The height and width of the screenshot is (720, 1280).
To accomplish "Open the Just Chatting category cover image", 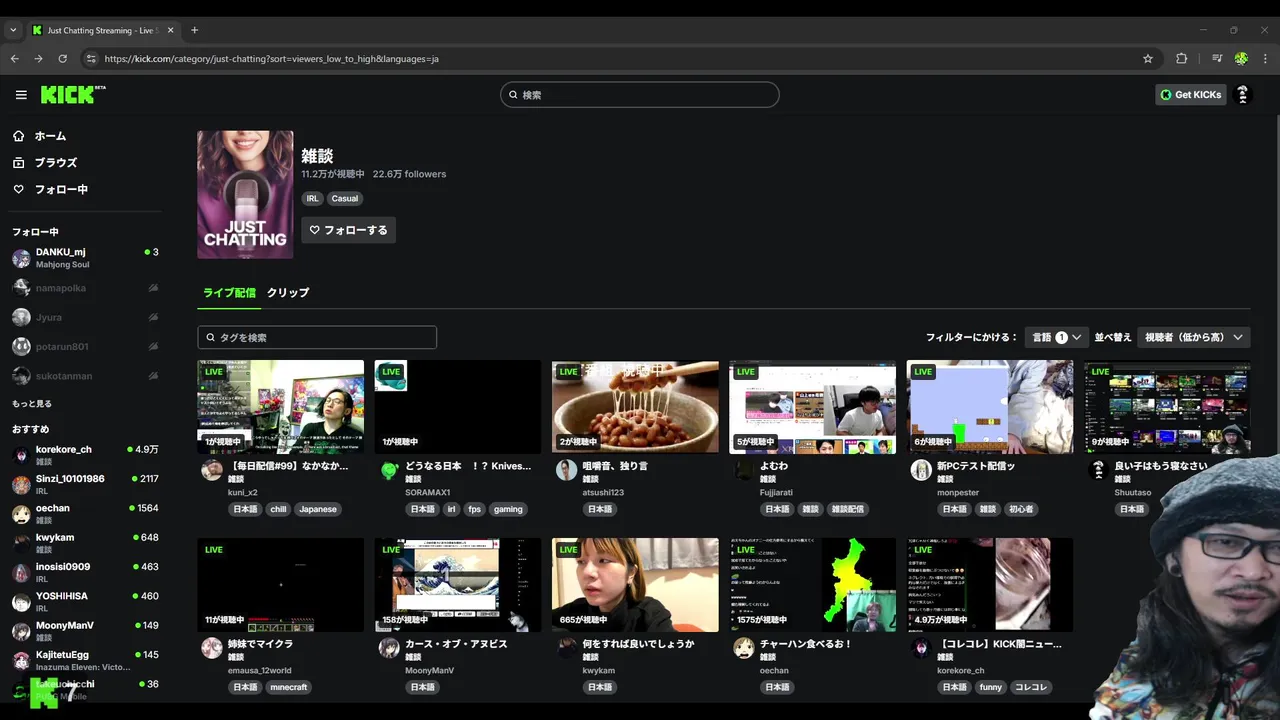I will pyautogui.click(x=245, y=194).
